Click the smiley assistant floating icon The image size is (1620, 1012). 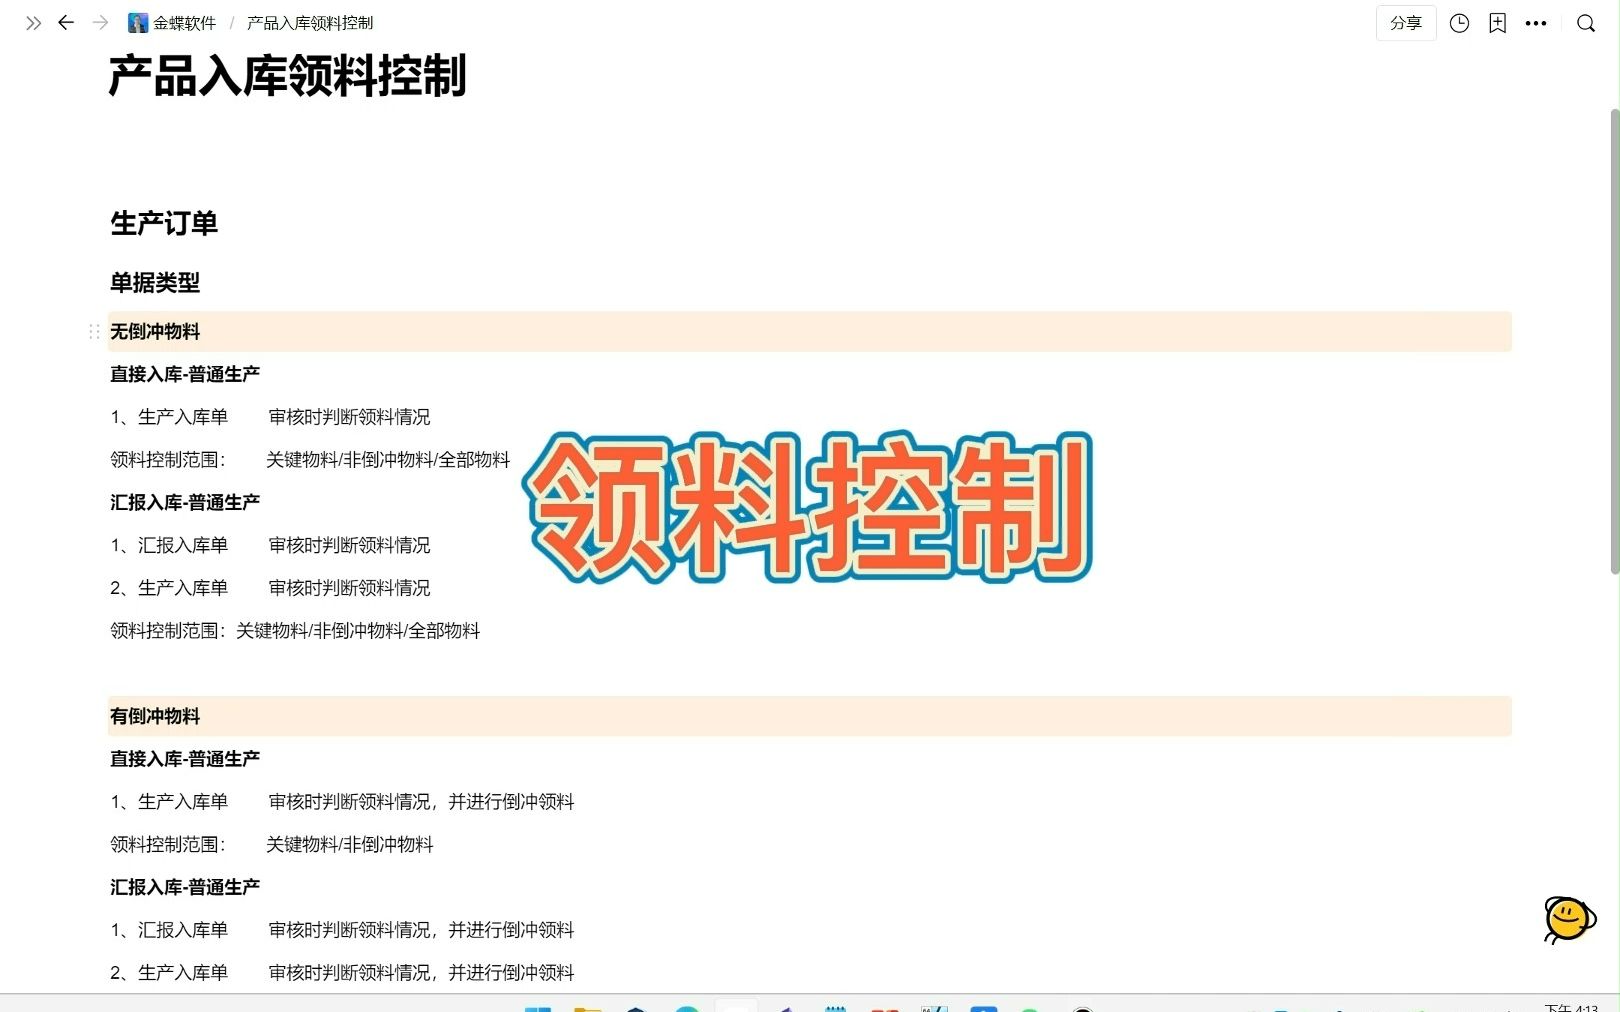(1569, 919)
